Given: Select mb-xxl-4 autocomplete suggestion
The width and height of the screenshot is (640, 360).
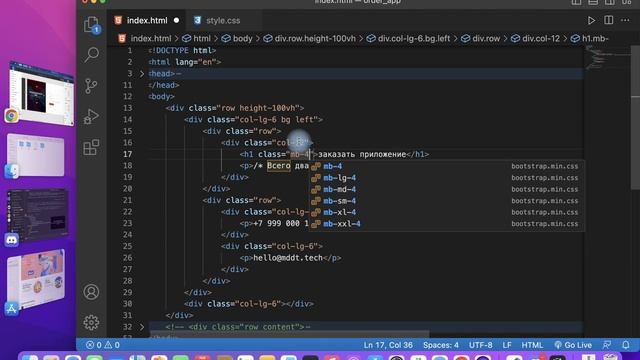Looking at the screenshot, I should click(446, 224).
